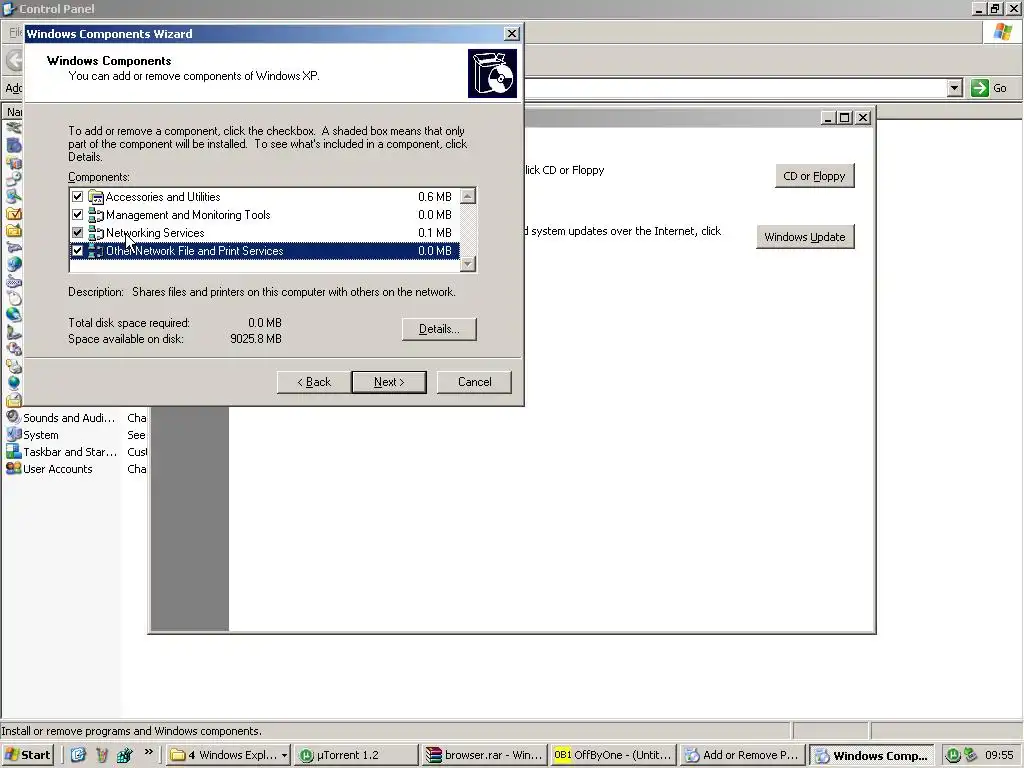Click the second Quick Launch icon next to Internet Explorer

click(x=102, y=755)
